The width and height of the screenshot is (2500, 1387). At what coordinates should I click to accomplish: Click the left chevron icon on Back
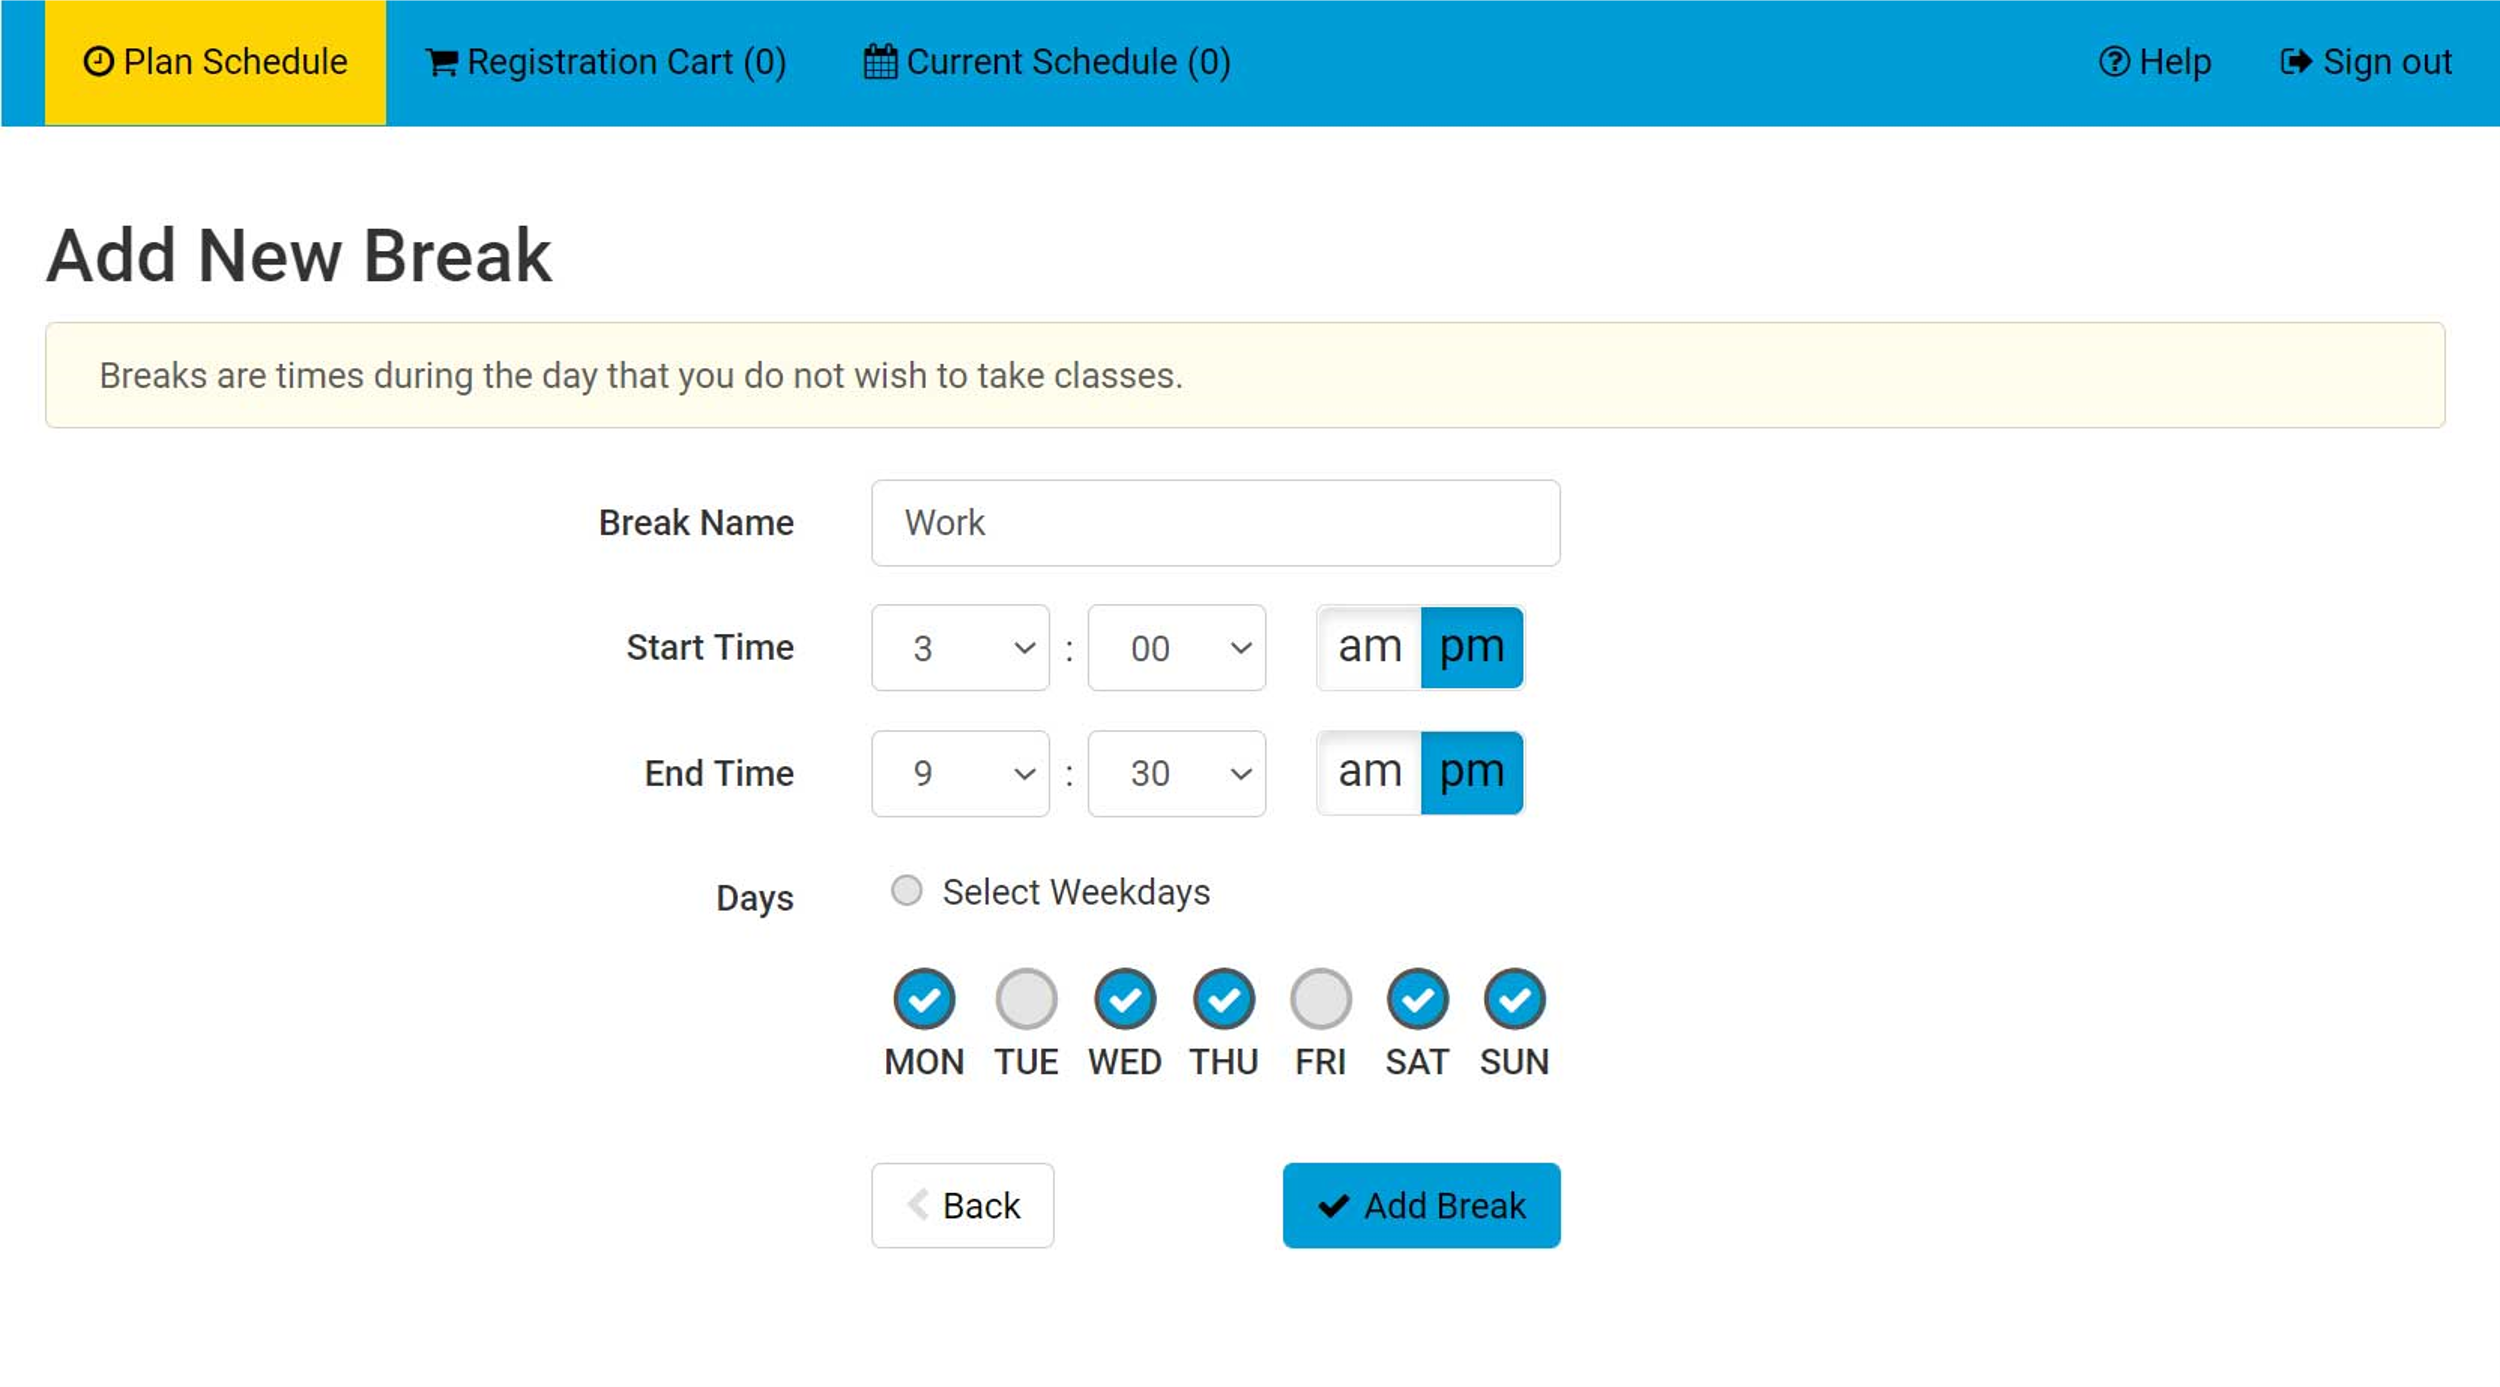pyautogui.click(x=918, y=1205)
